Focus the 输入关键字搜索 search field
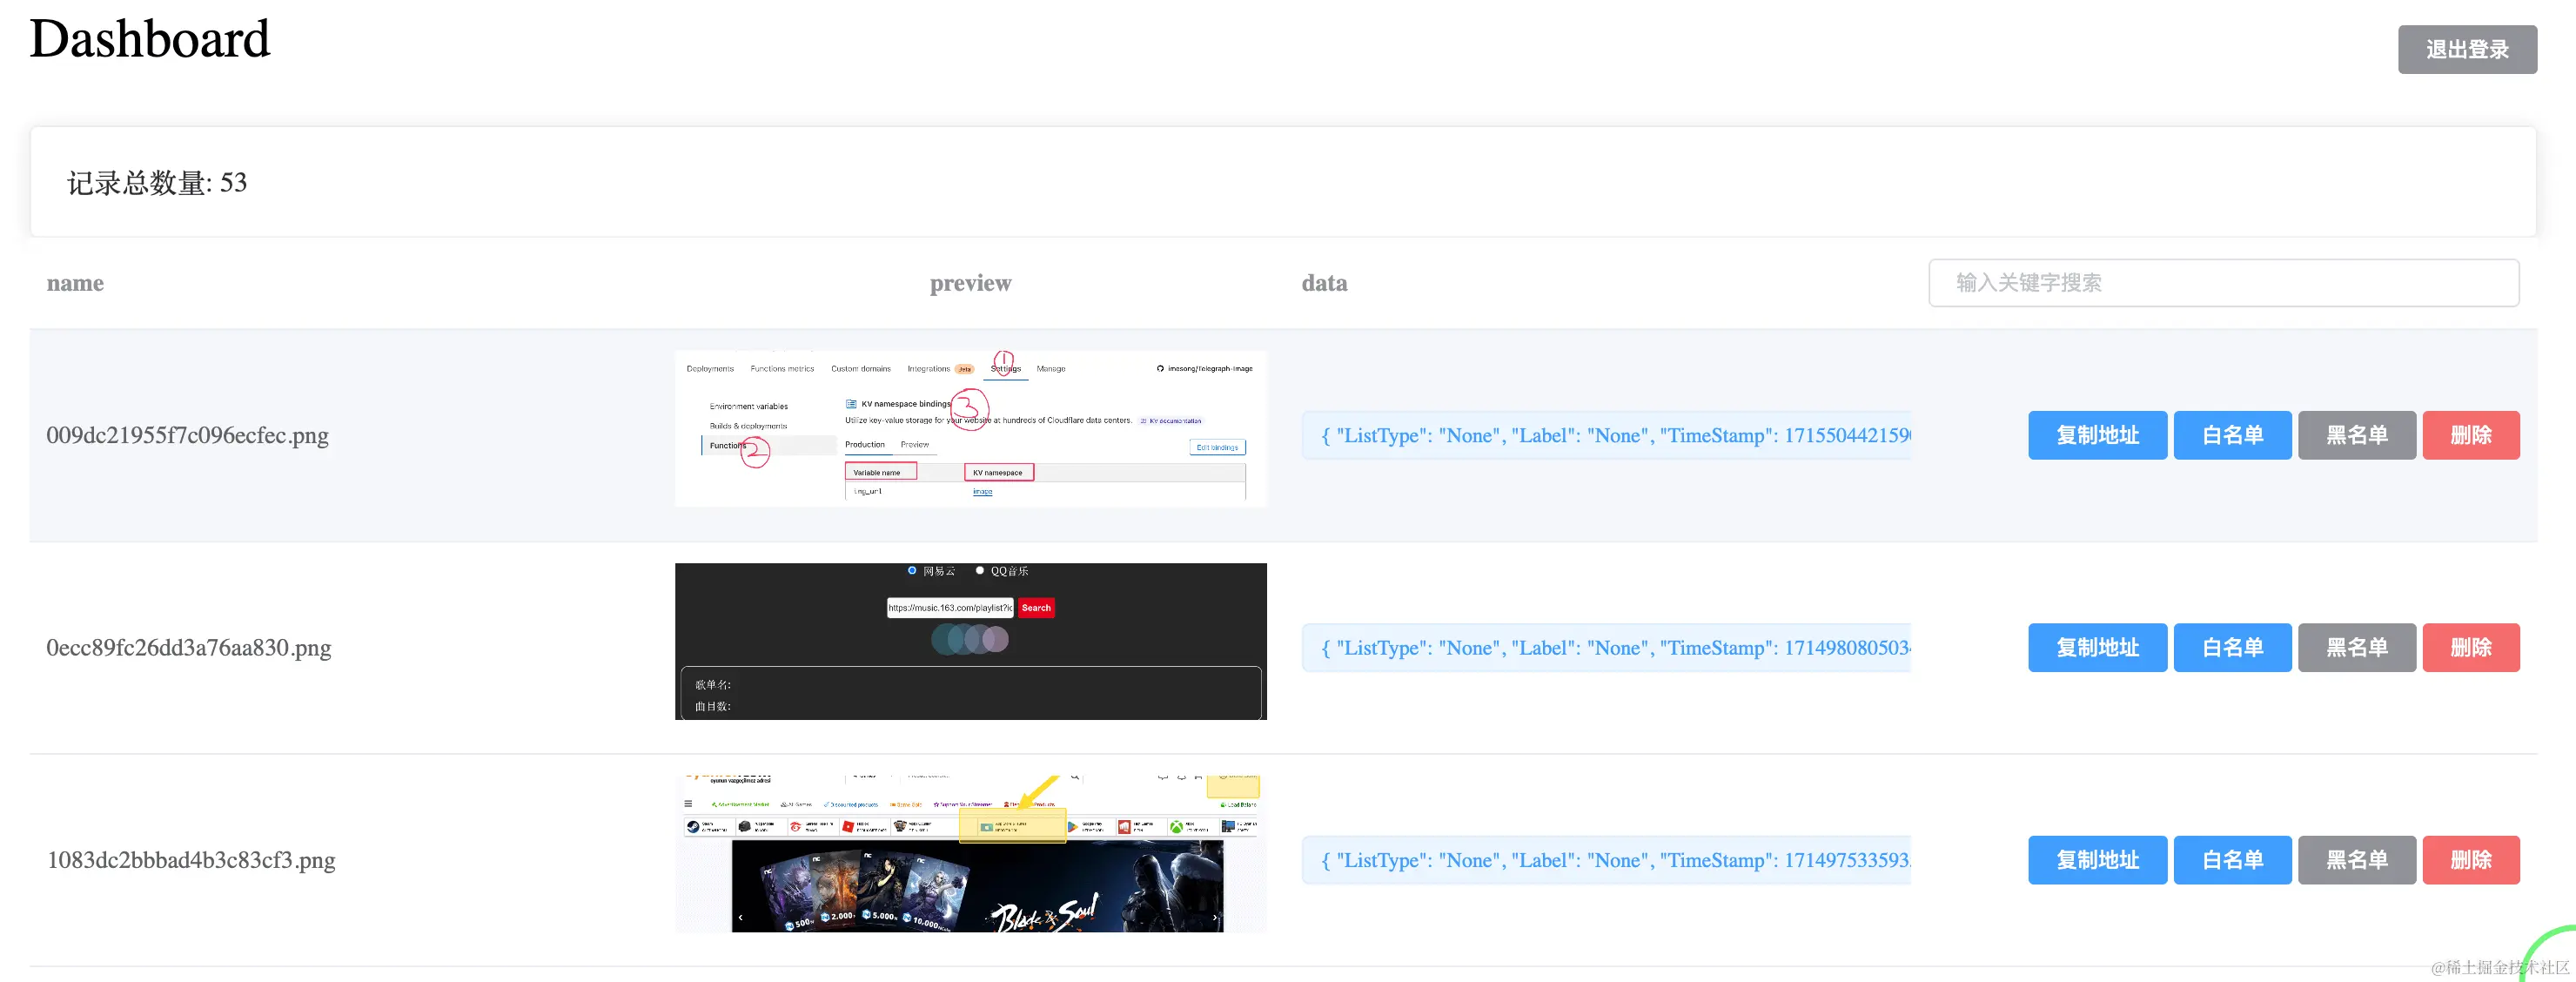Image resolution: width=2576 pixels, height=982 pixels. pos(2223,283)
